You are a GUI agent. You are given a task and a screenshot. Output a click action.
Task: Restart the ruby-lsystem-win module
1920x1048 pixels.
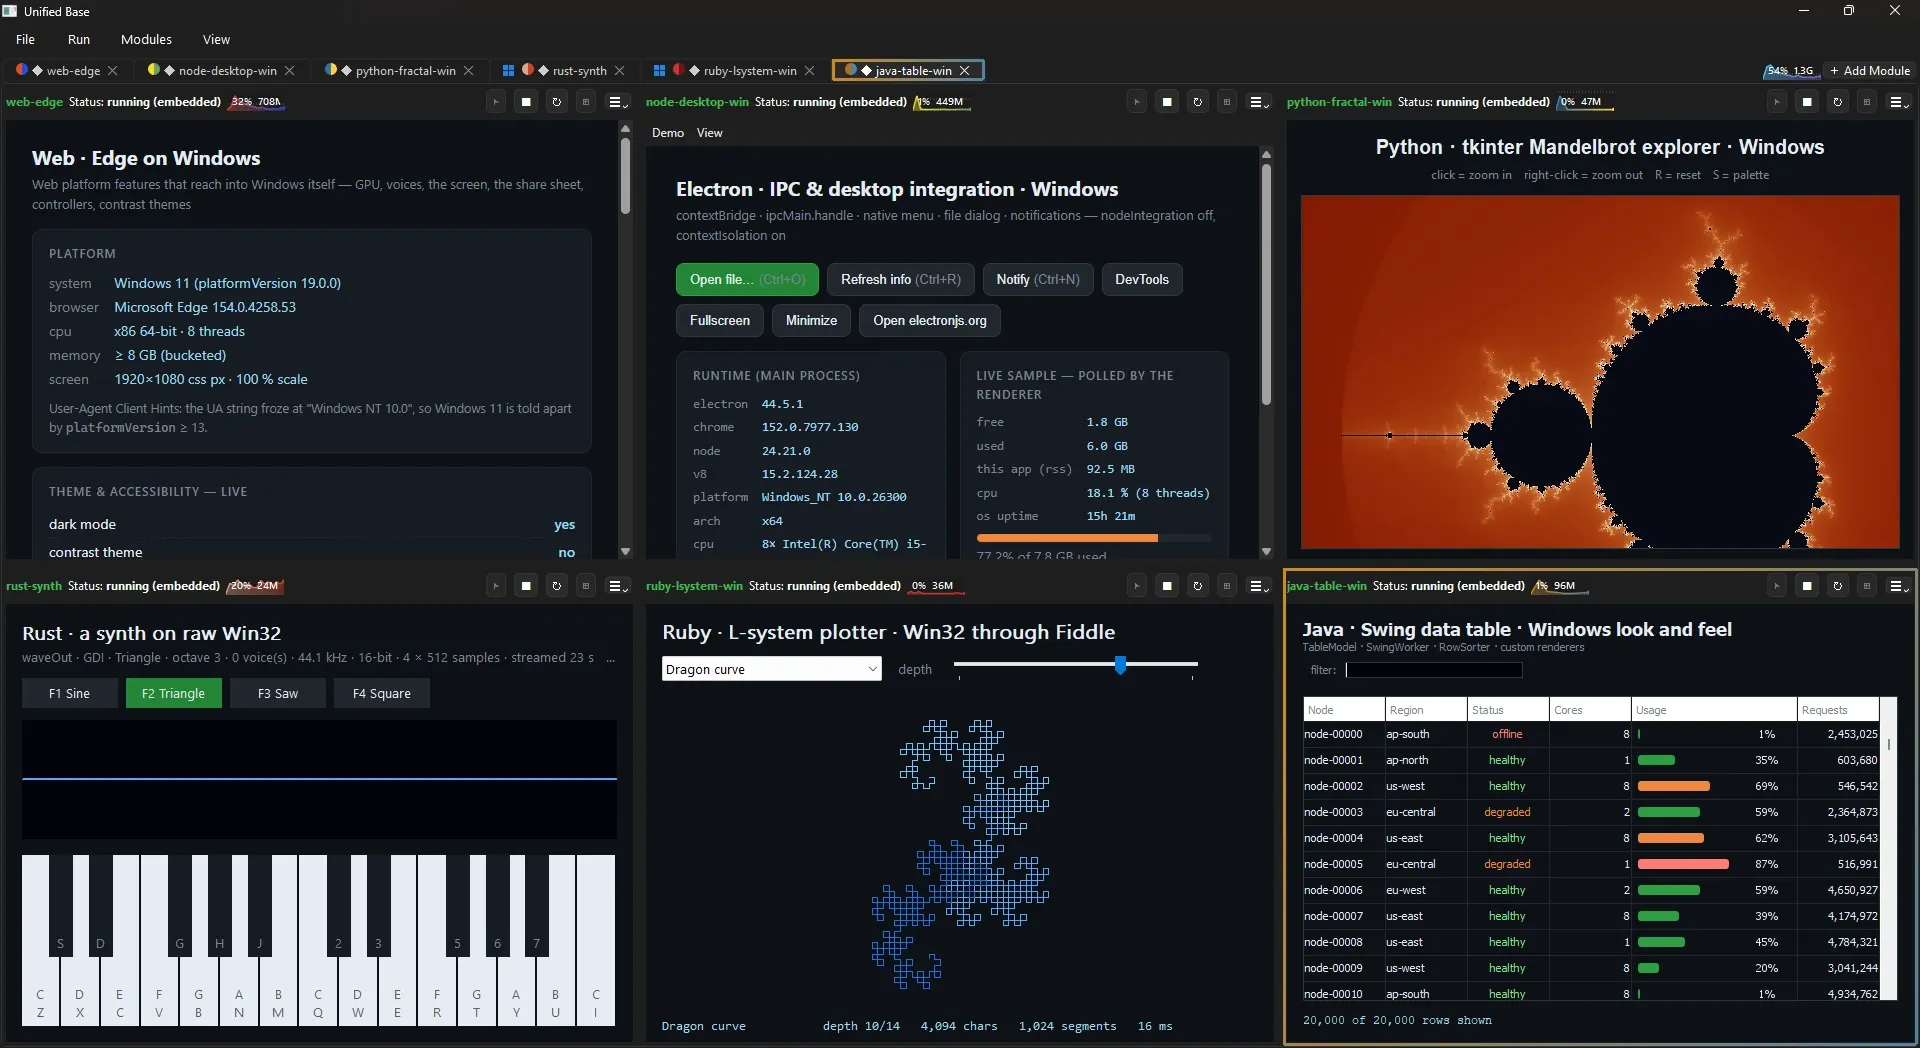coord(1197,586)
